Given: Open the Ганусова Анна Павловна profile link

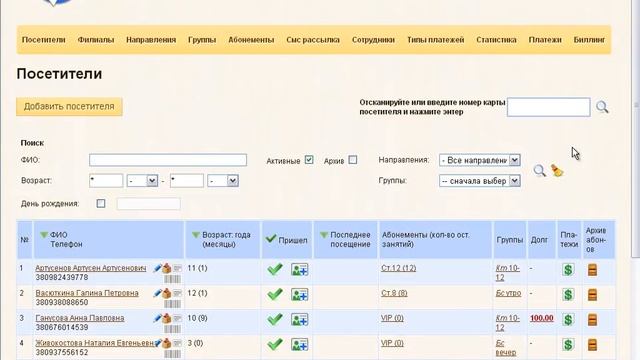Looking at the screenshot, I should 80,318.
